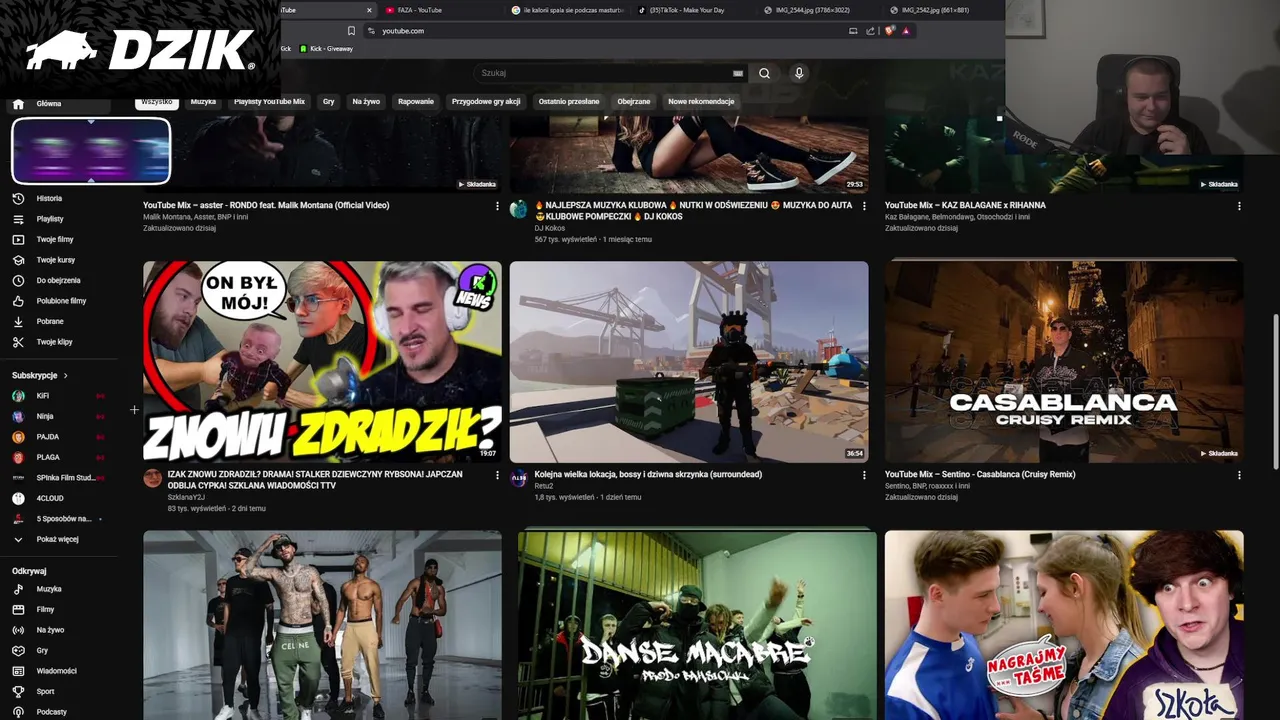Select the Ostatnio przesłane chip

point(569,102)
